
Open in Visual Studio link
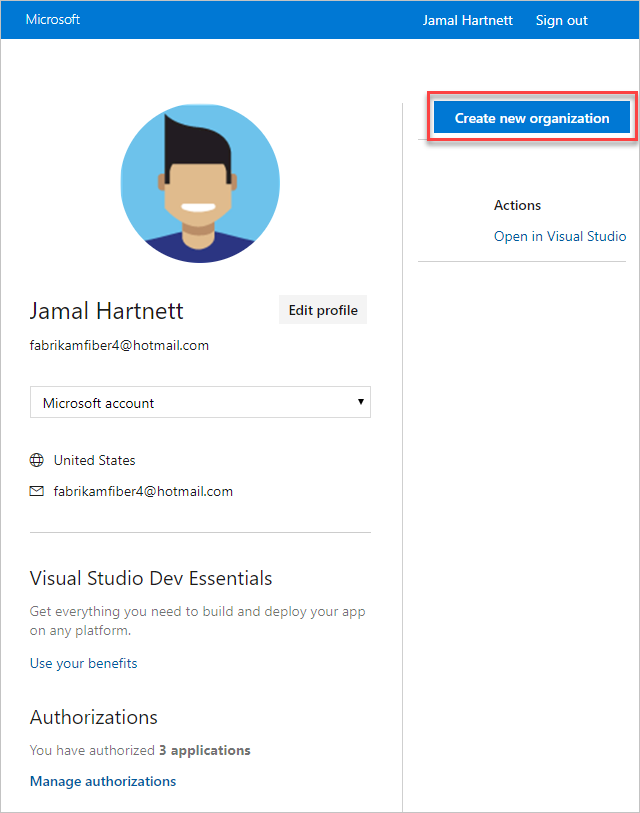pos(559,236)
